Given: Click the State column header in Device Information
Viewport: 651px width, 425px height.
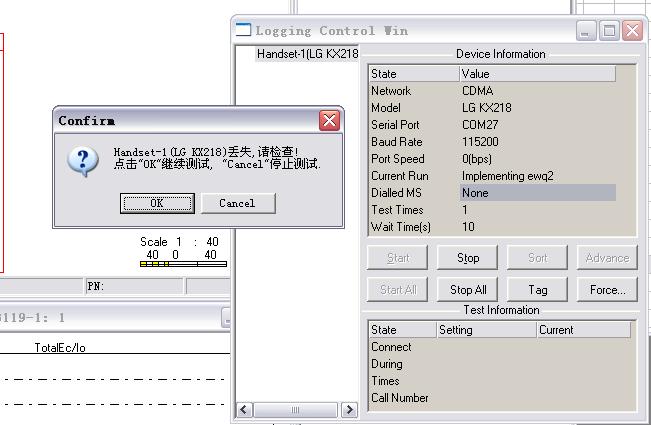Looking at the screenshot, I should pyautogui.click(x=414, y=74).
